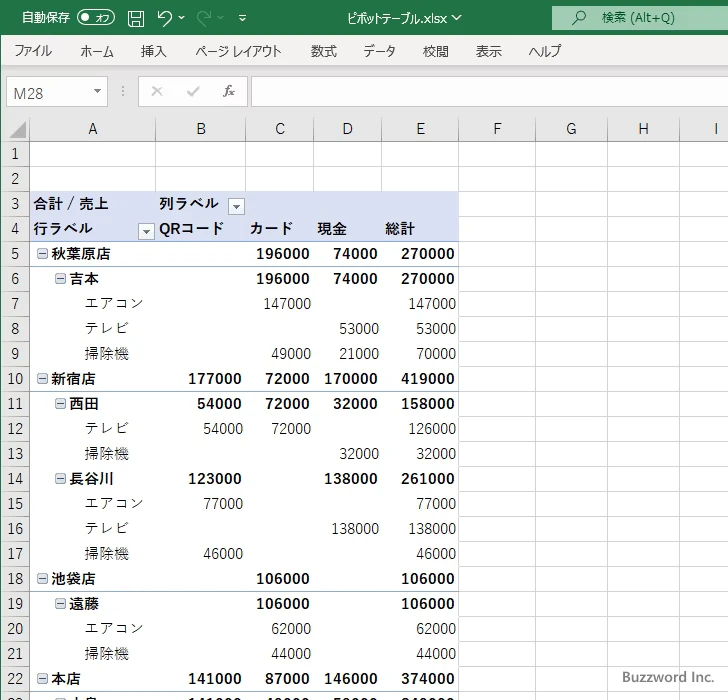Open the ホーム ribbon tab
The height and width of the screenshot is (700, 728).
pos(97,51)
